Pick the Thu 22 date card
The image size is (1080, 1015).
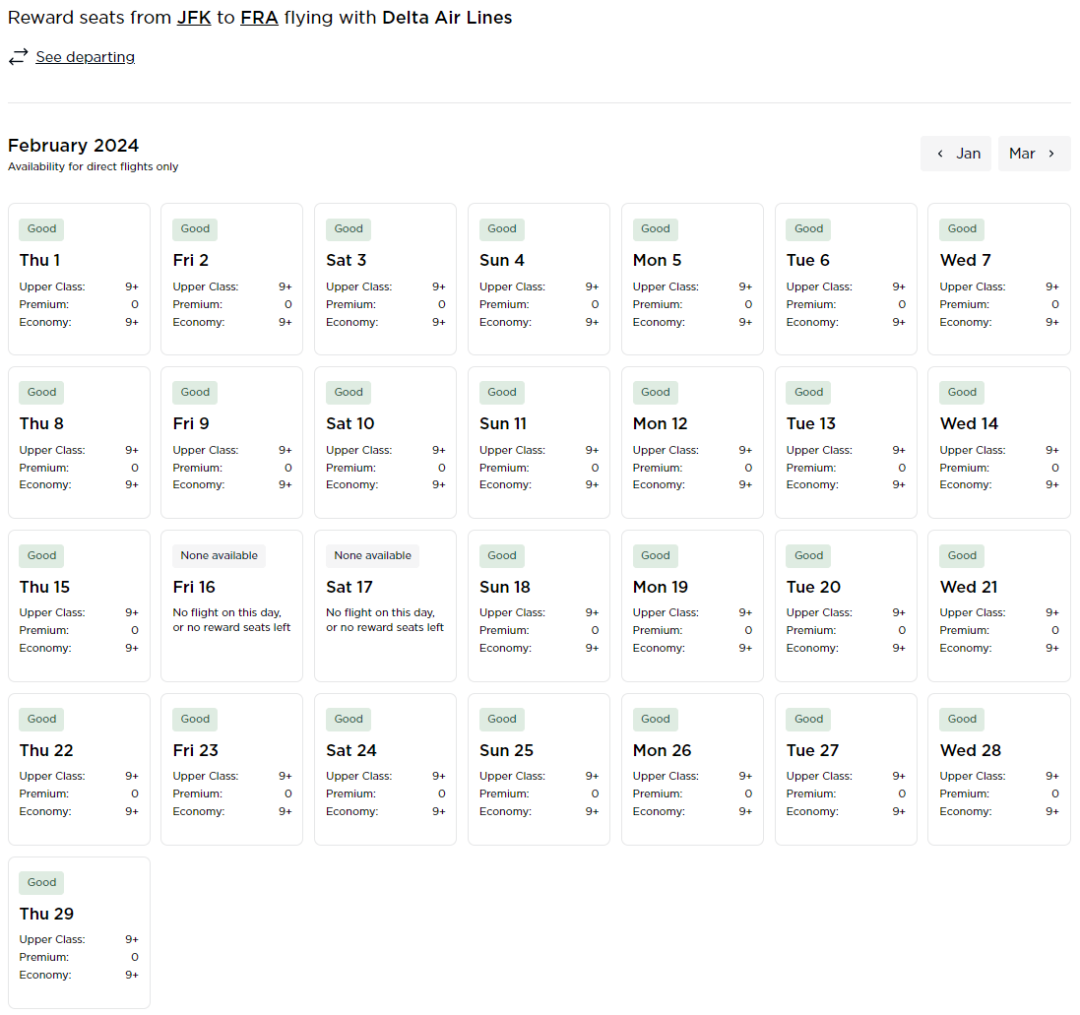pos(79,768)
